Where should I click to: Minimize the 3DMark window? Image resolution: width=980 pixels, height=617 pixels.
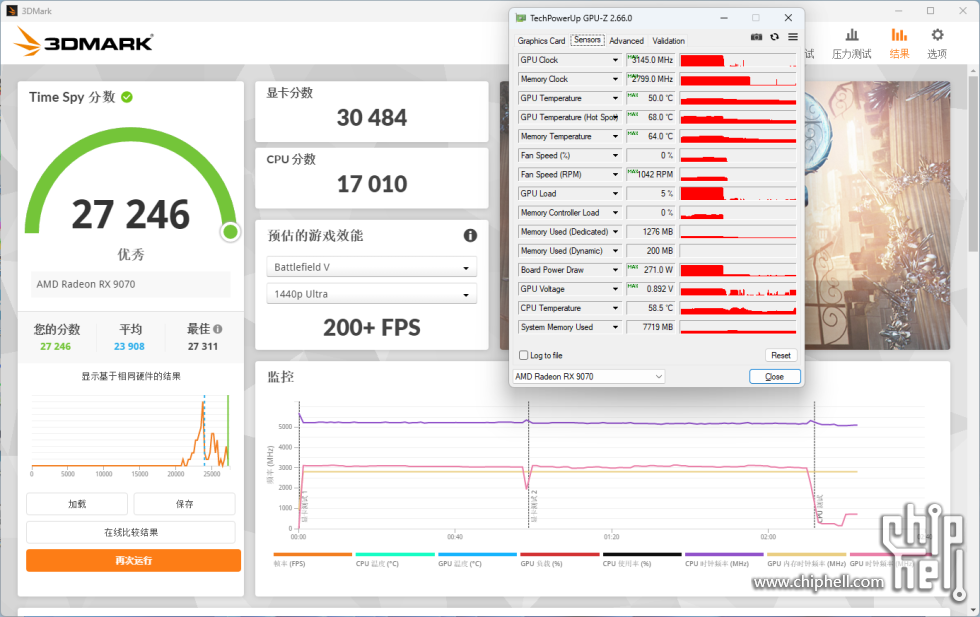click(x=898, y=11)
